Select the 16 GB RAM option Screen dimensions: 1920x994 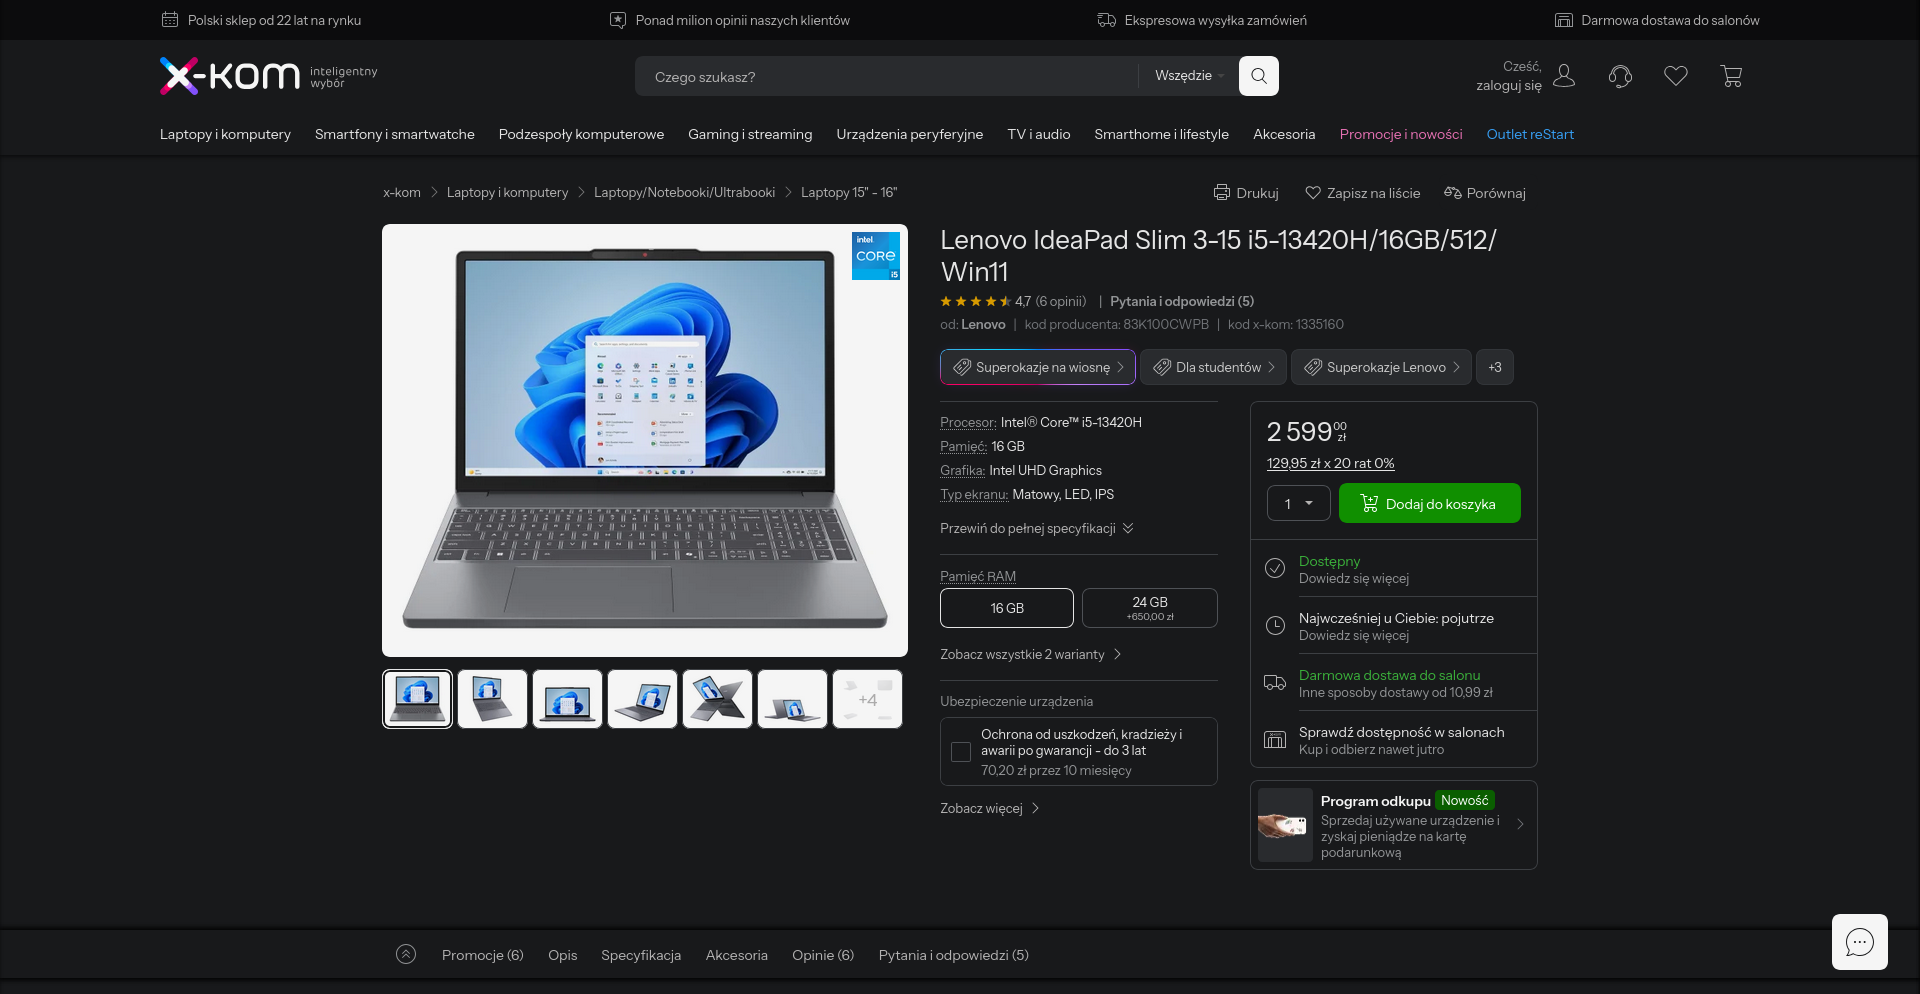1007,608
